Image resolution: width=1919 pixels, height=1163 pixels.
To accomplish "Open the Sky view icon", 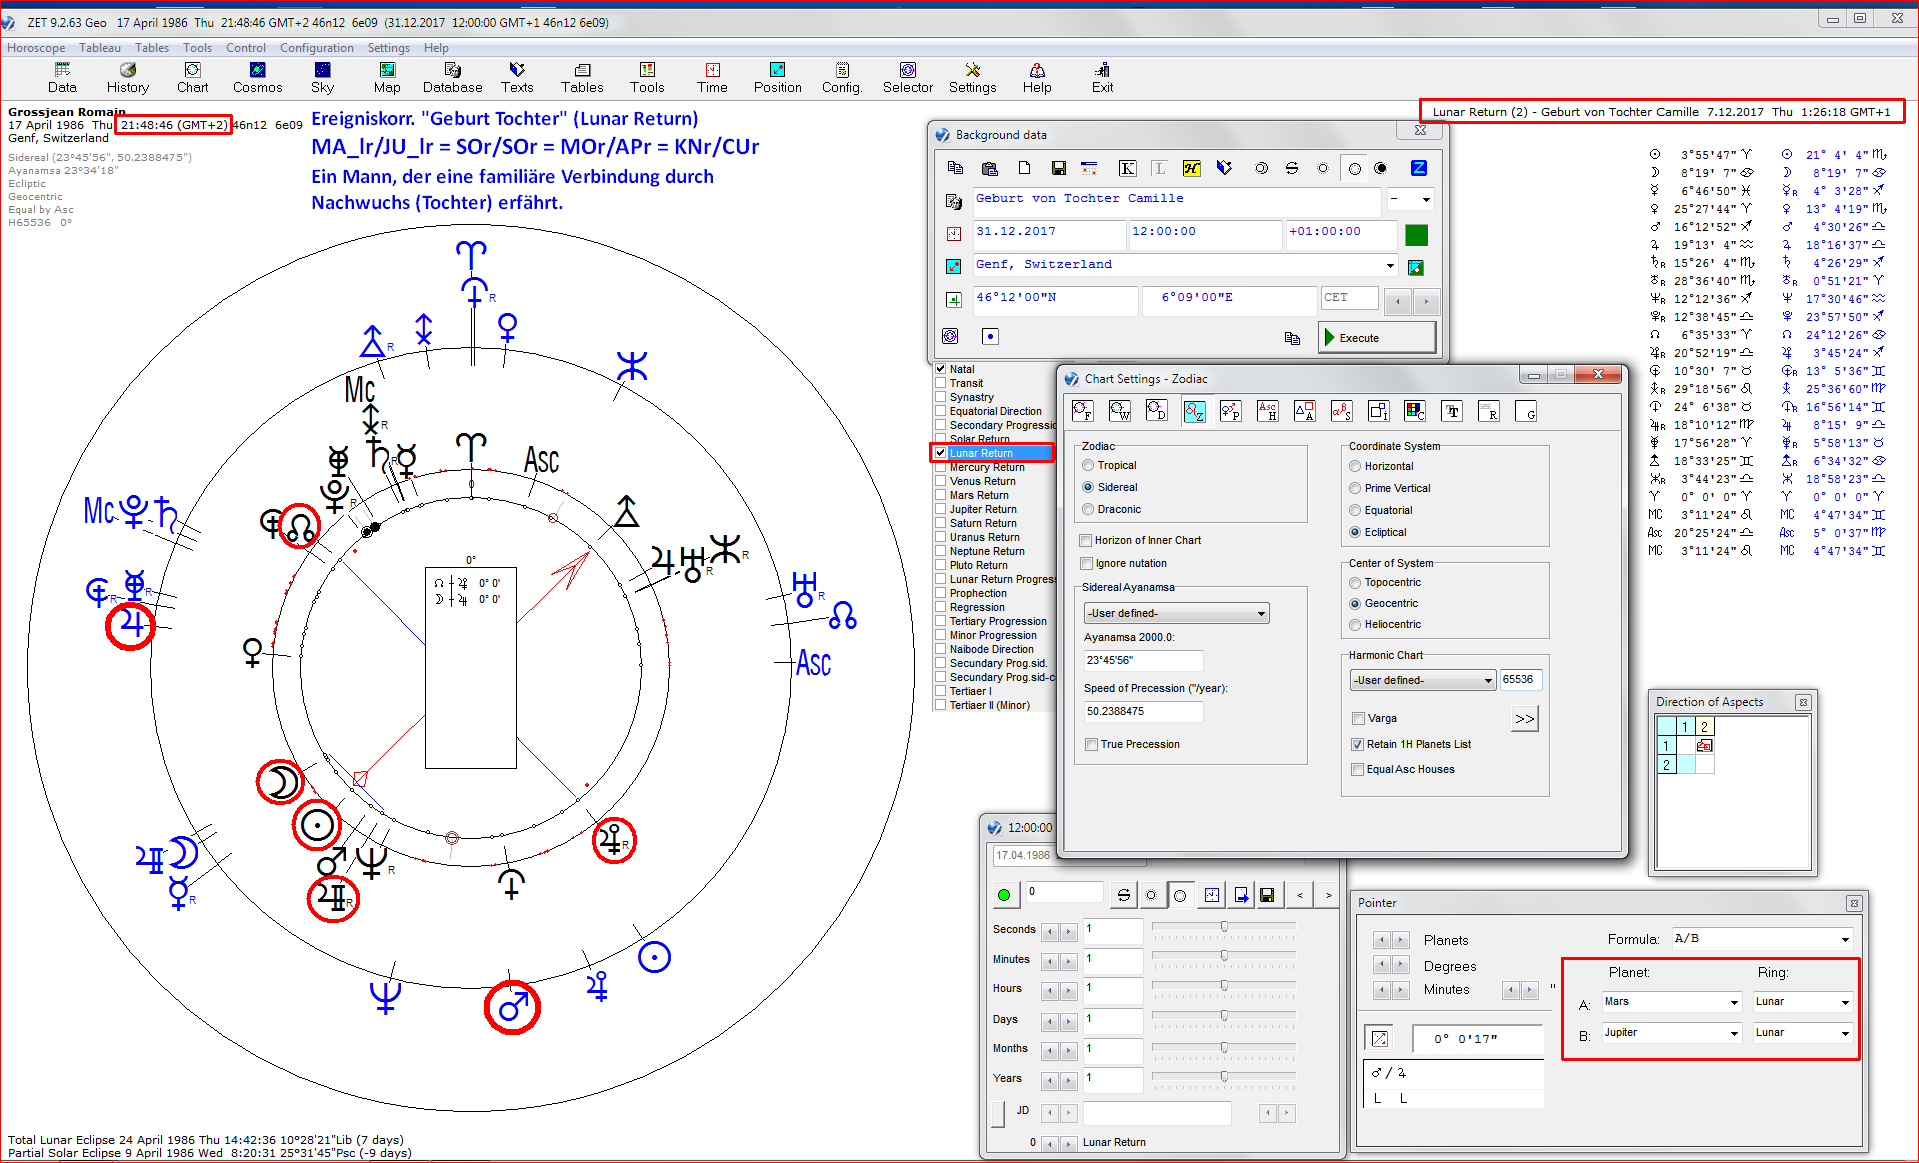I will (322, 76).
